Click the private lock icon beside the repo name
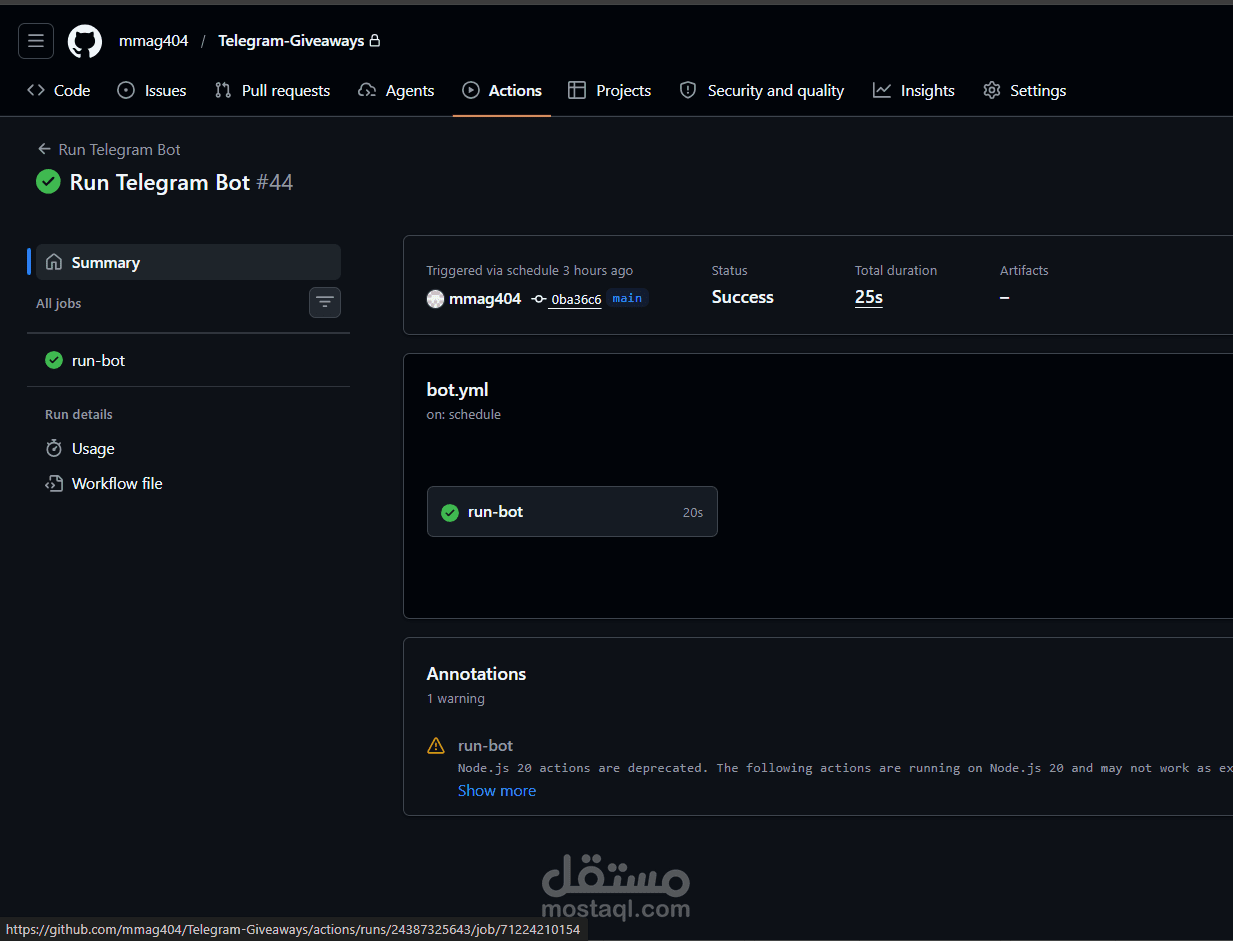1233x941 pixels. [375, 41]
